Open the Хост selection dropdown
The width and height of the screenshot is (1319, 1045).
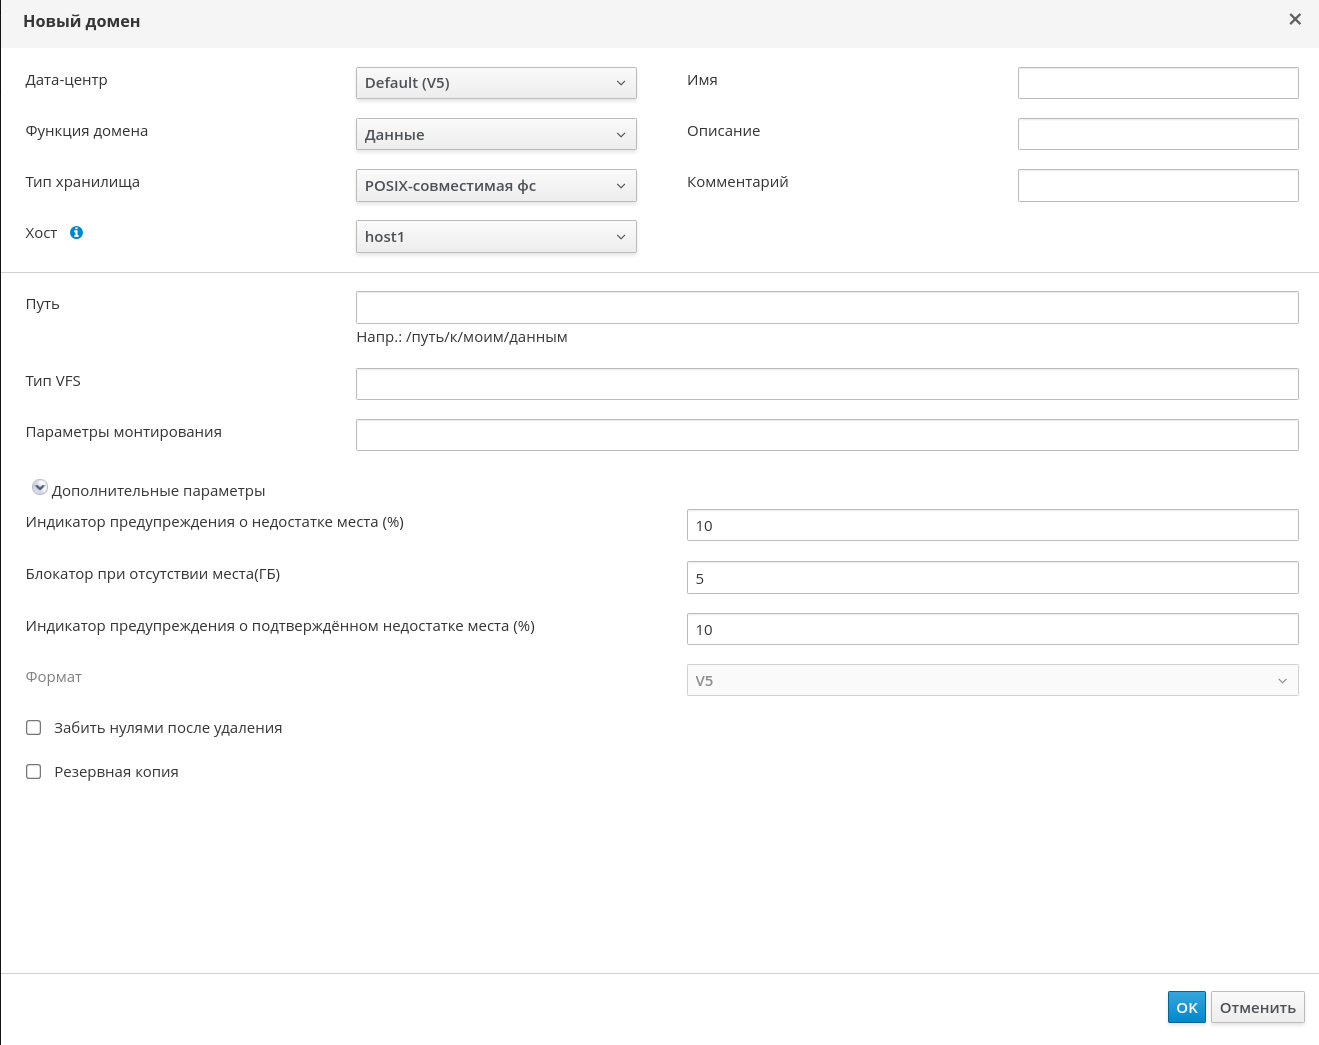pyautogui.click(x=496, y=237)
